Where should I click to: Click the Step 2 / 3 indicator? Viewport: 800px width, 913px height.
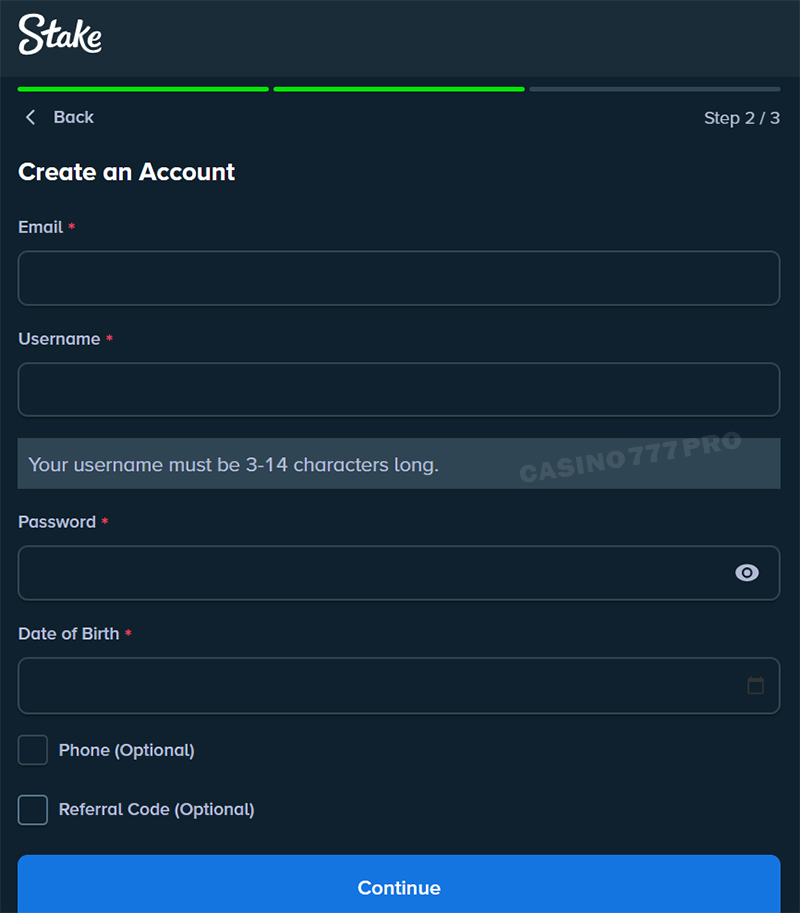[x=742, y=117]
